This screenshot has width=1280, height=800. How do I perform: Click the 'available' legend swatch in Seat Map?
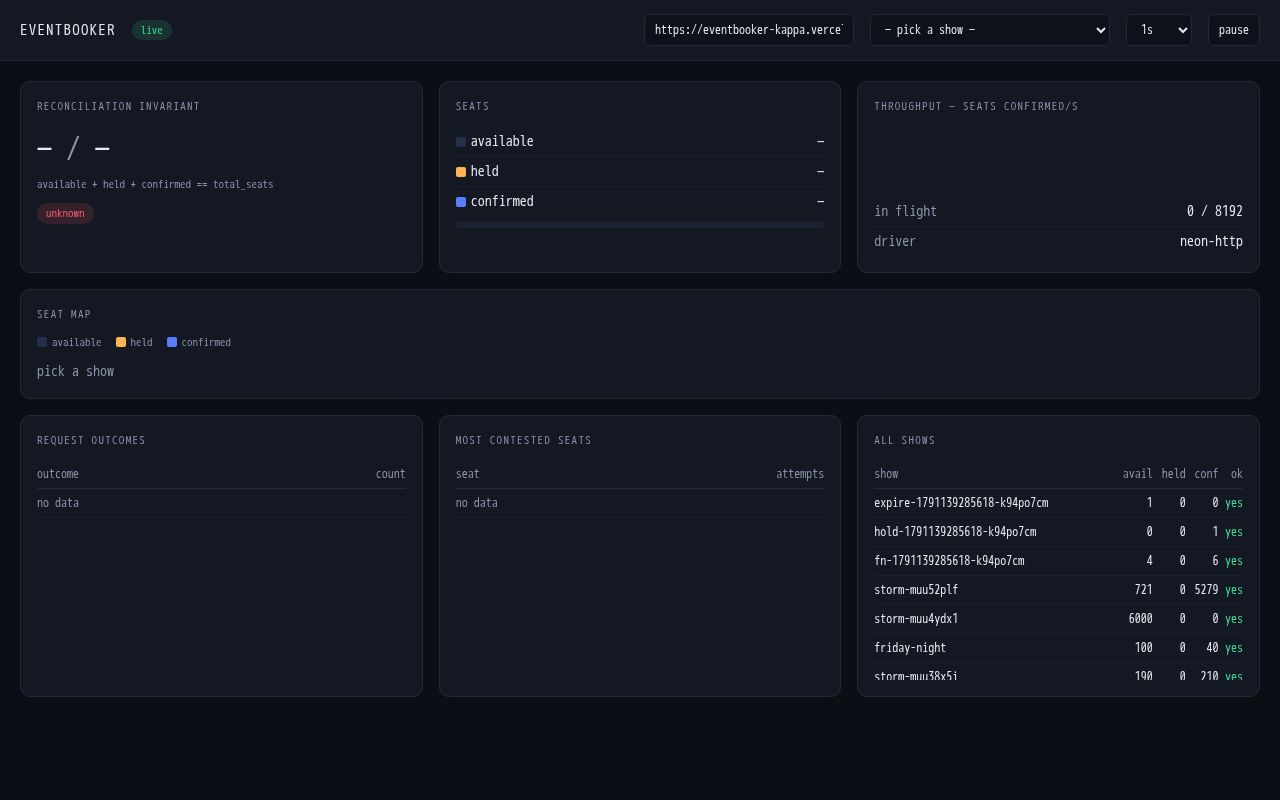pos(42,342)
